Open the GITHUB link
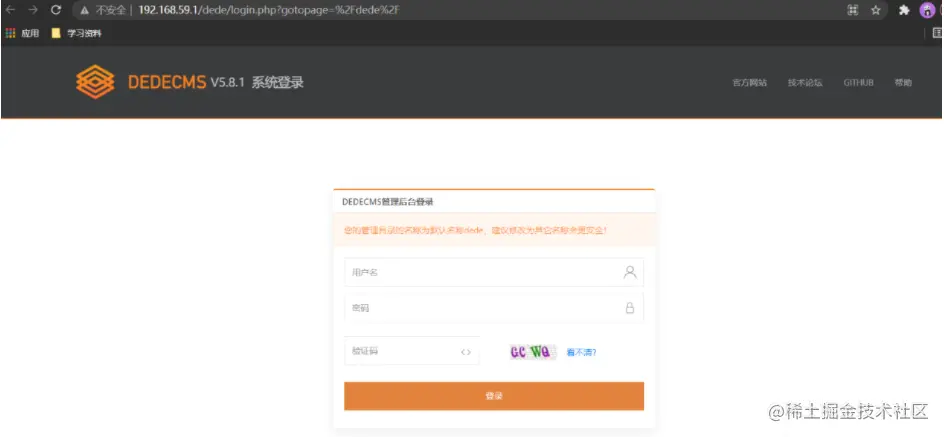The width and height of the screenshot is (944, 437). click(x=859, y=83)
